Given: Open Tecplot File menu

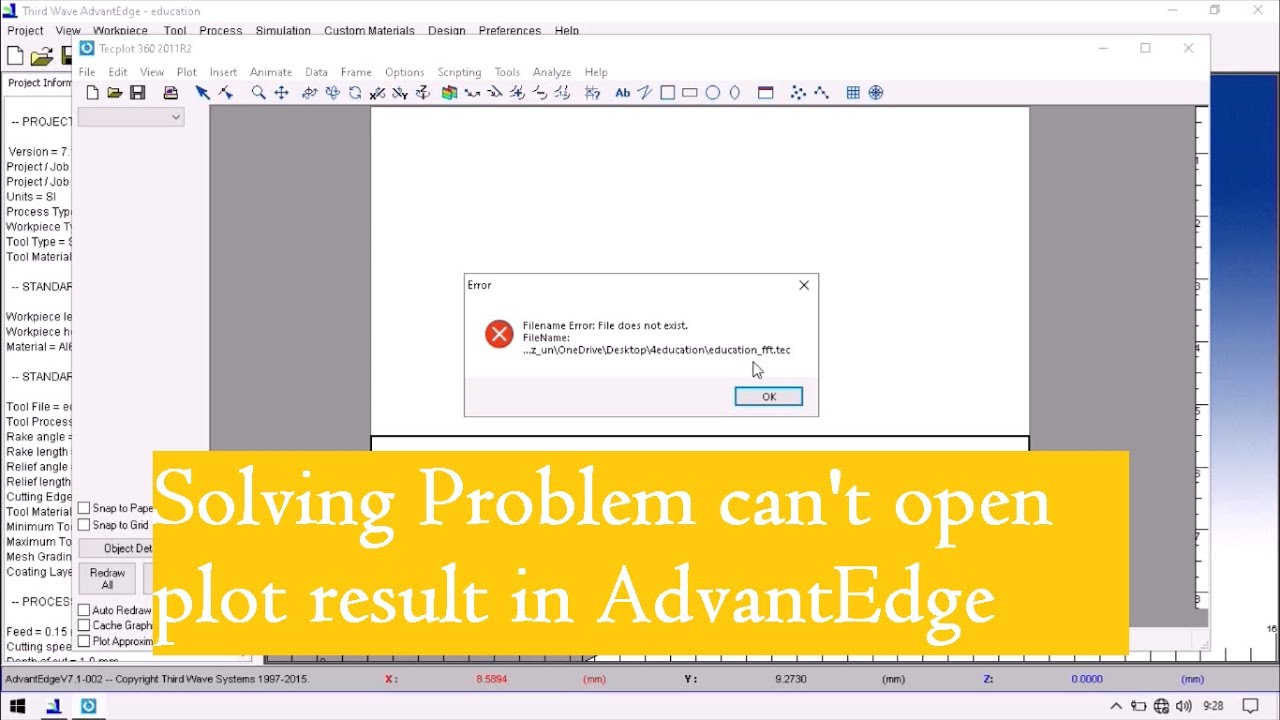Looking at the screenshot, I should (87, 72).
